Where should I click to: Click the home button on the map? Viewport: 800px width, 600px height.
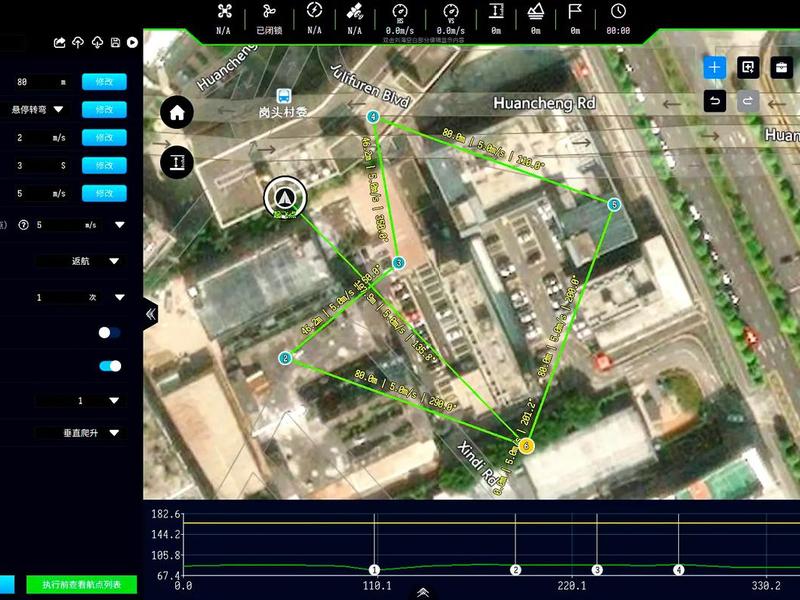point(177,112)
